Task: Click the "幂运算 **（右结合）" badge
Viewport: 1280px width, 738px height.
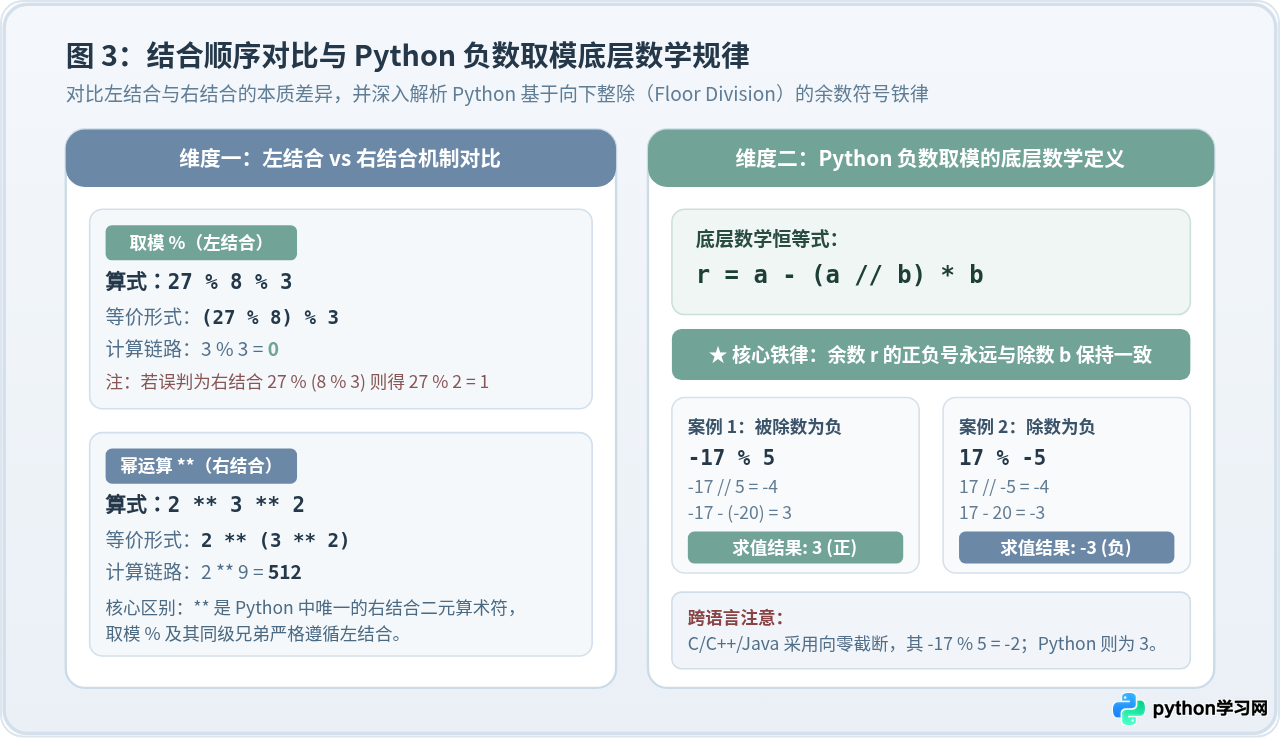Action: 201,466
